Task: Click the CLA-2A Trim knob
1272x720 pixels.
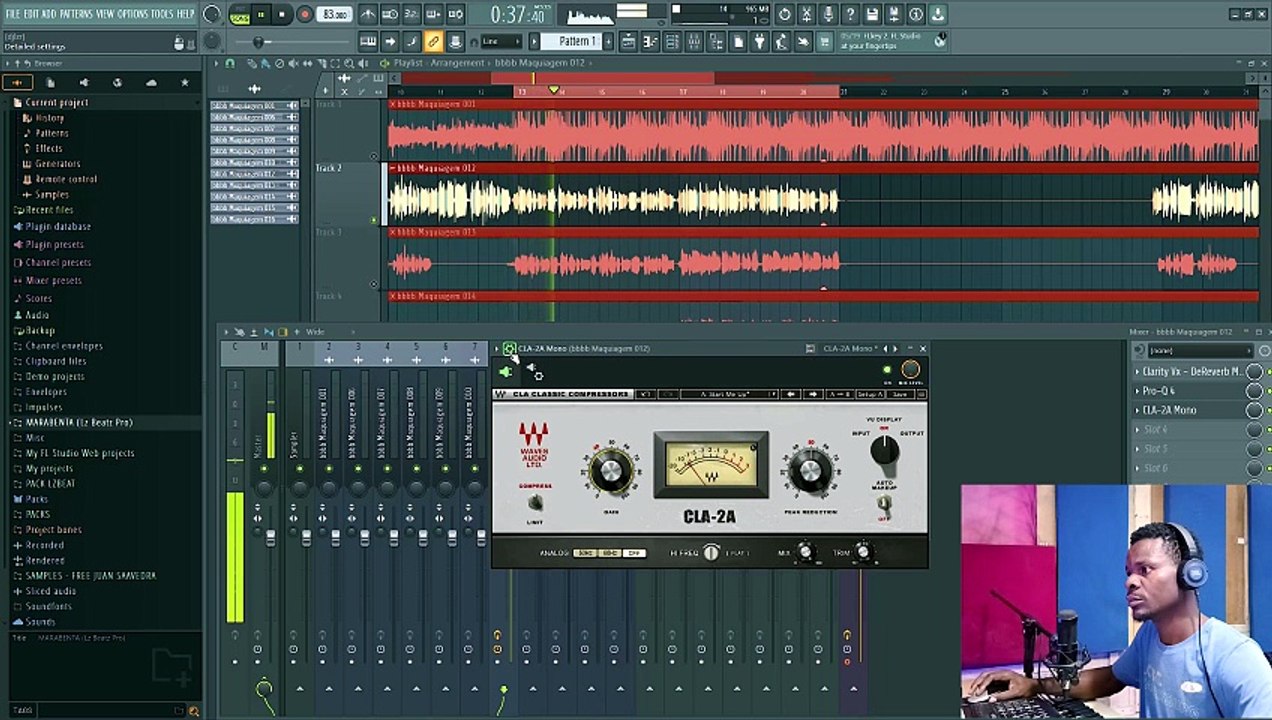Action: click(863, 552)
